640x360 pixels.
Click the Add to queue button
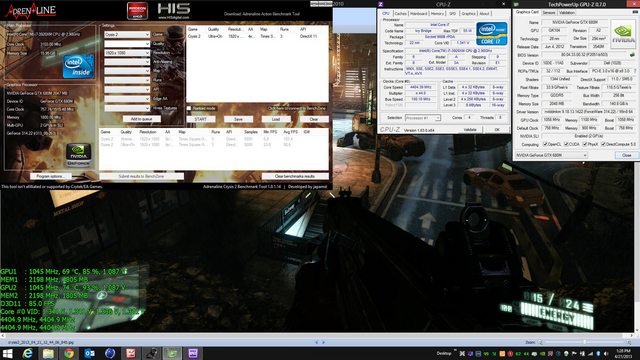click(x=142, y=119)
